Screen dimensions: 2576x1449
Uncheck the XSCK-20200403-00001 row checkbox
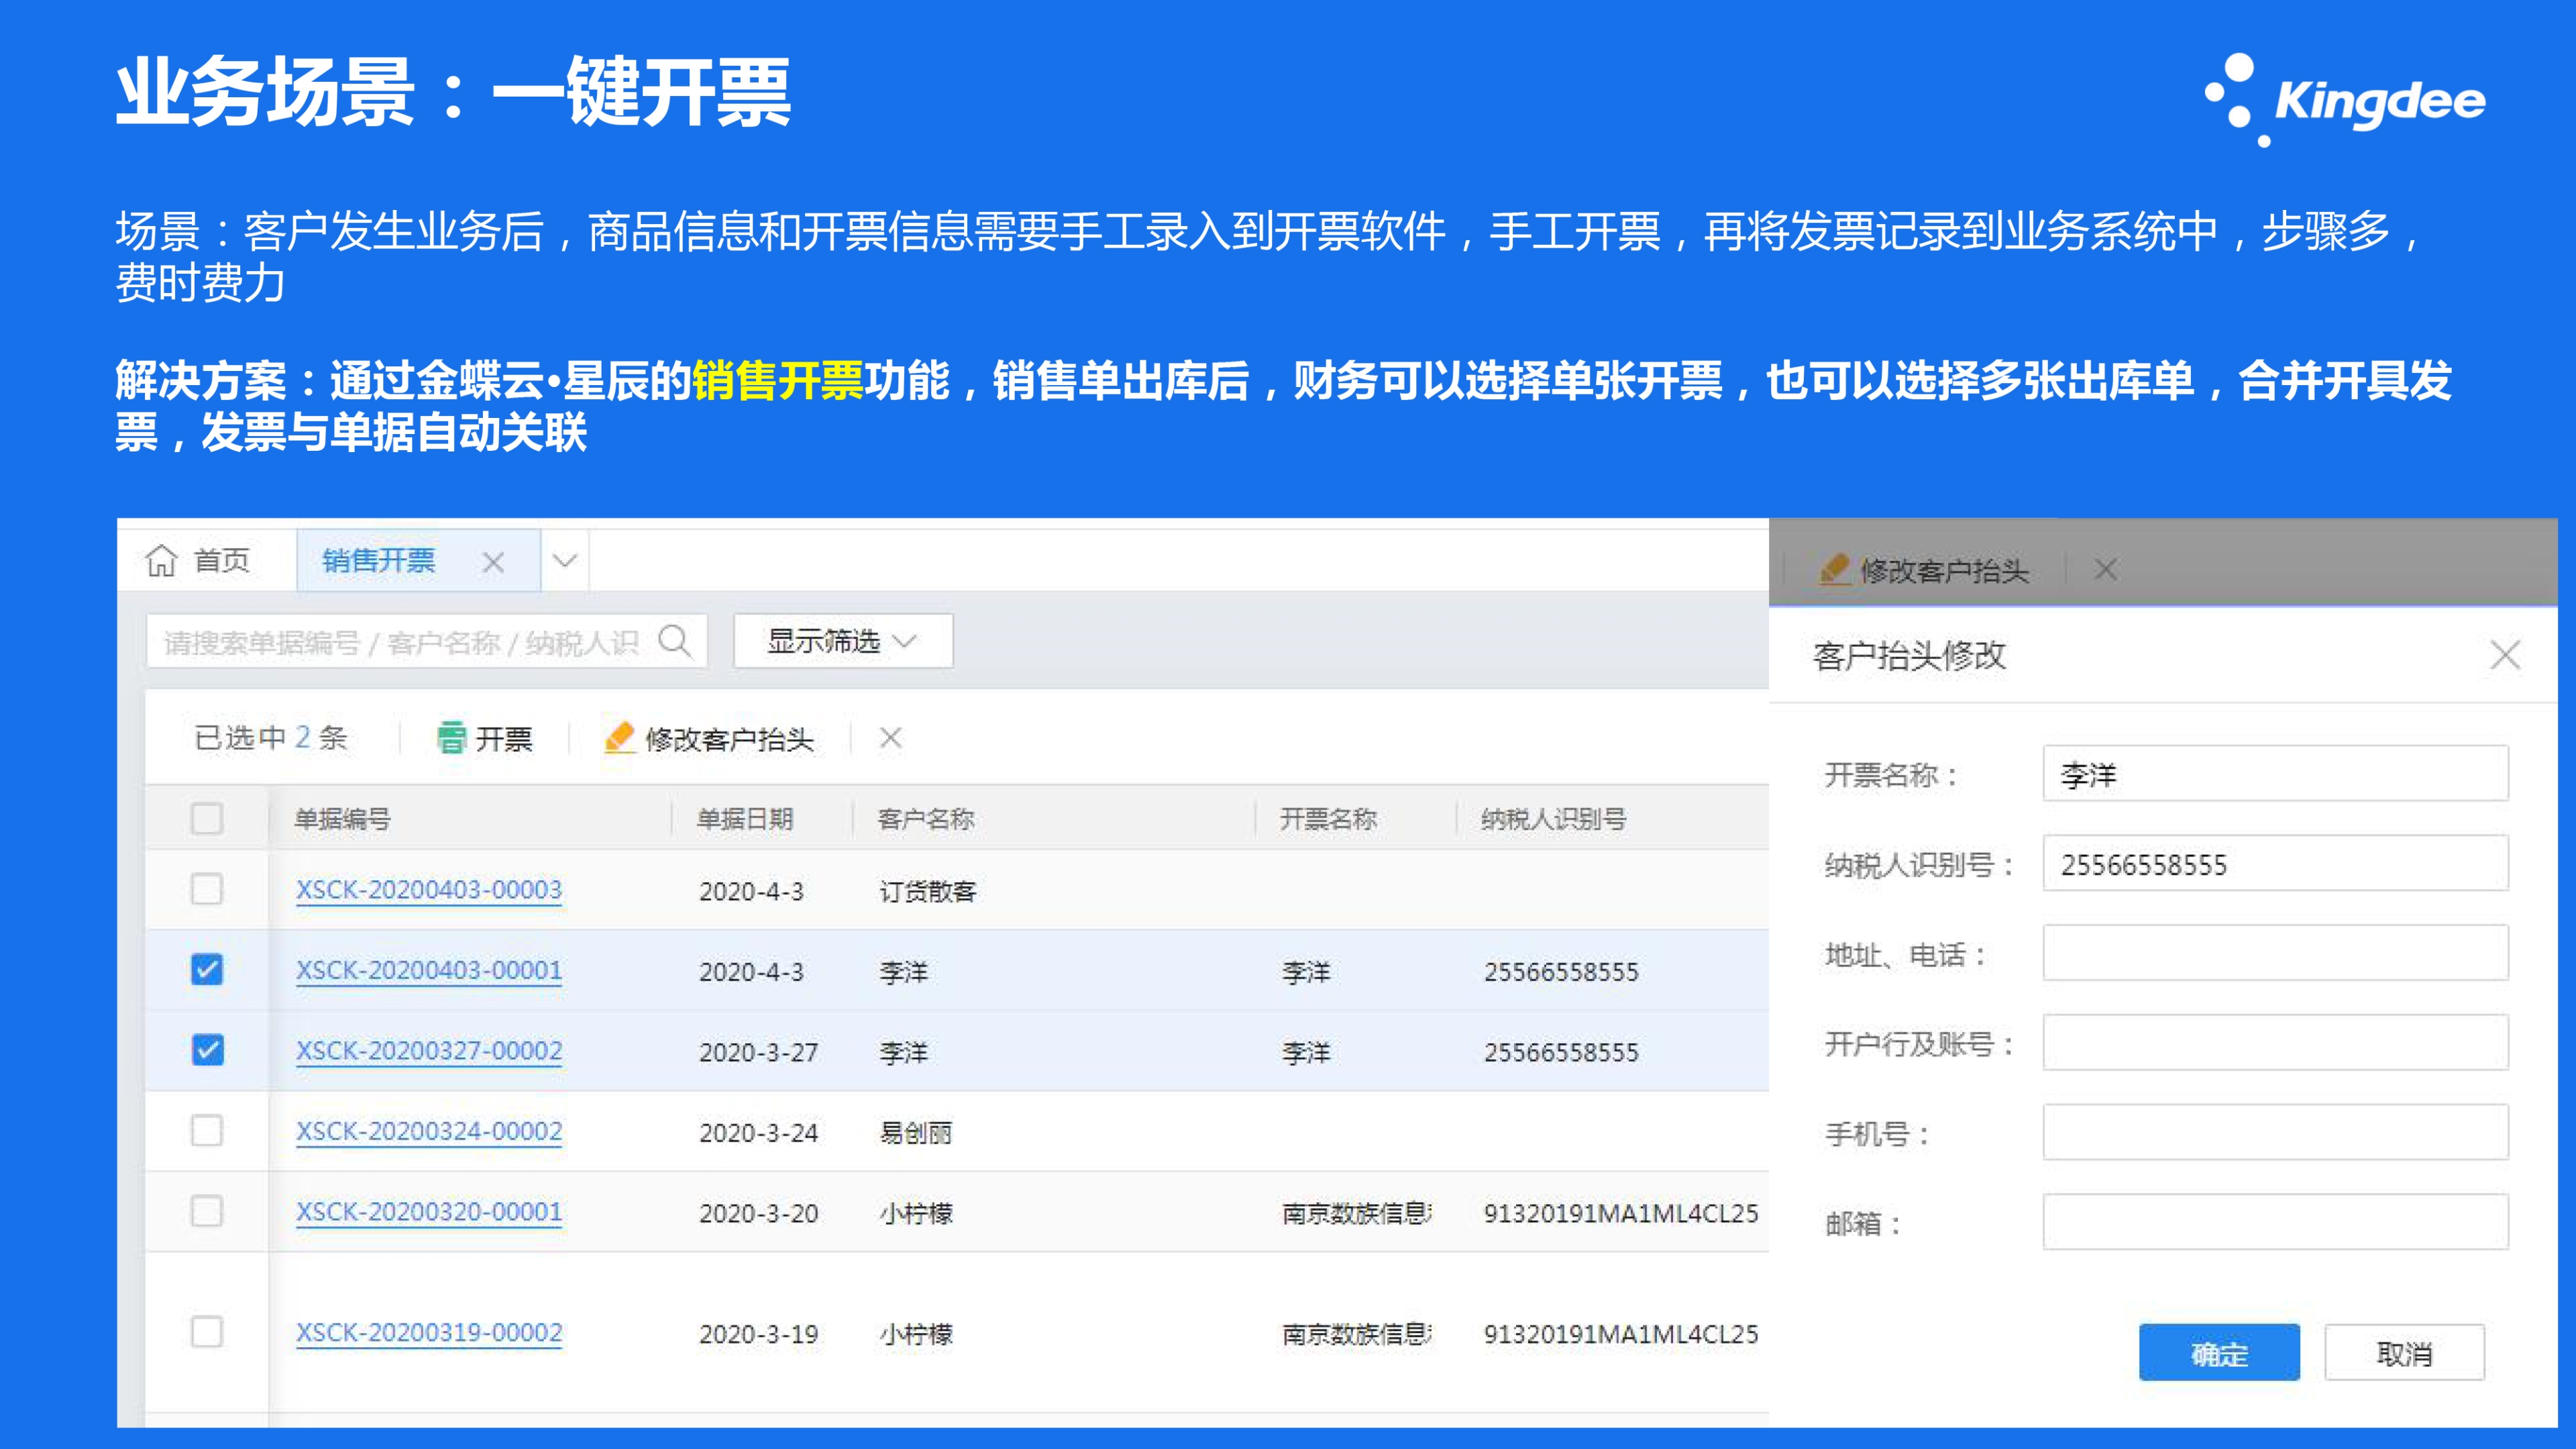tap(207, 970)
